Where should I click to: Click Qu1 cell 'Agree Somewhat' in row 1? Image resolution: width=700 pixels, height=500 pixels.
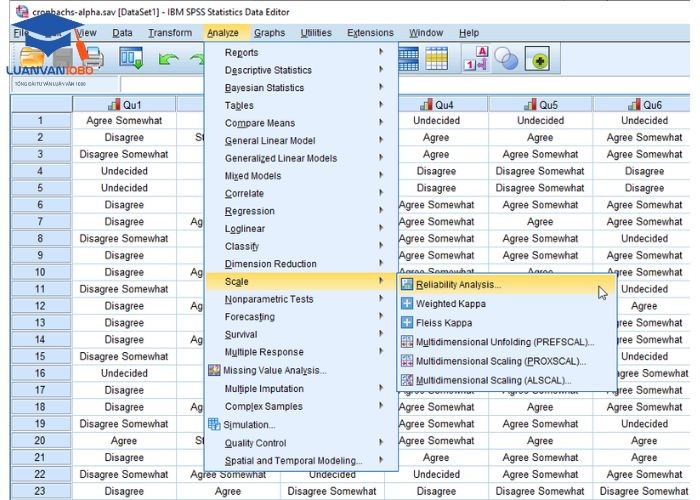[x=124, y=121]
